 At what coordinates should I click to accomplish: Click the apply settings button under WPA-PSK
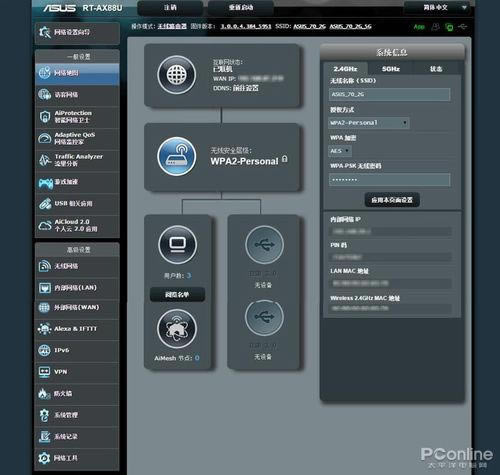[392, 200]
